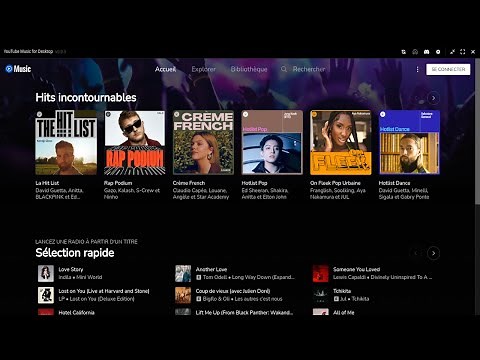The height and width of the screenshot is (360, 480).
Task: Click the Hotlist Pop title link
Action: pyautogui.click(x=254, y=183)
